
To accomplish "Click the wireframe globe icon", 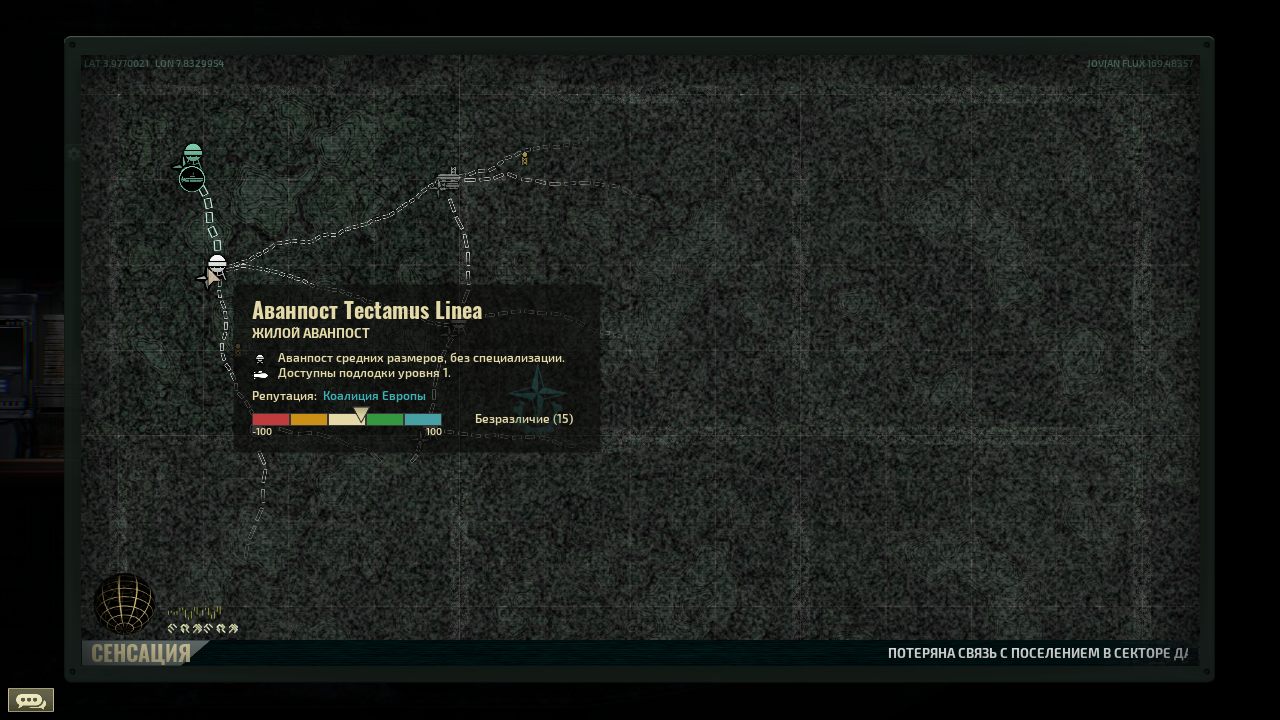I will click(x=124, y=603).
